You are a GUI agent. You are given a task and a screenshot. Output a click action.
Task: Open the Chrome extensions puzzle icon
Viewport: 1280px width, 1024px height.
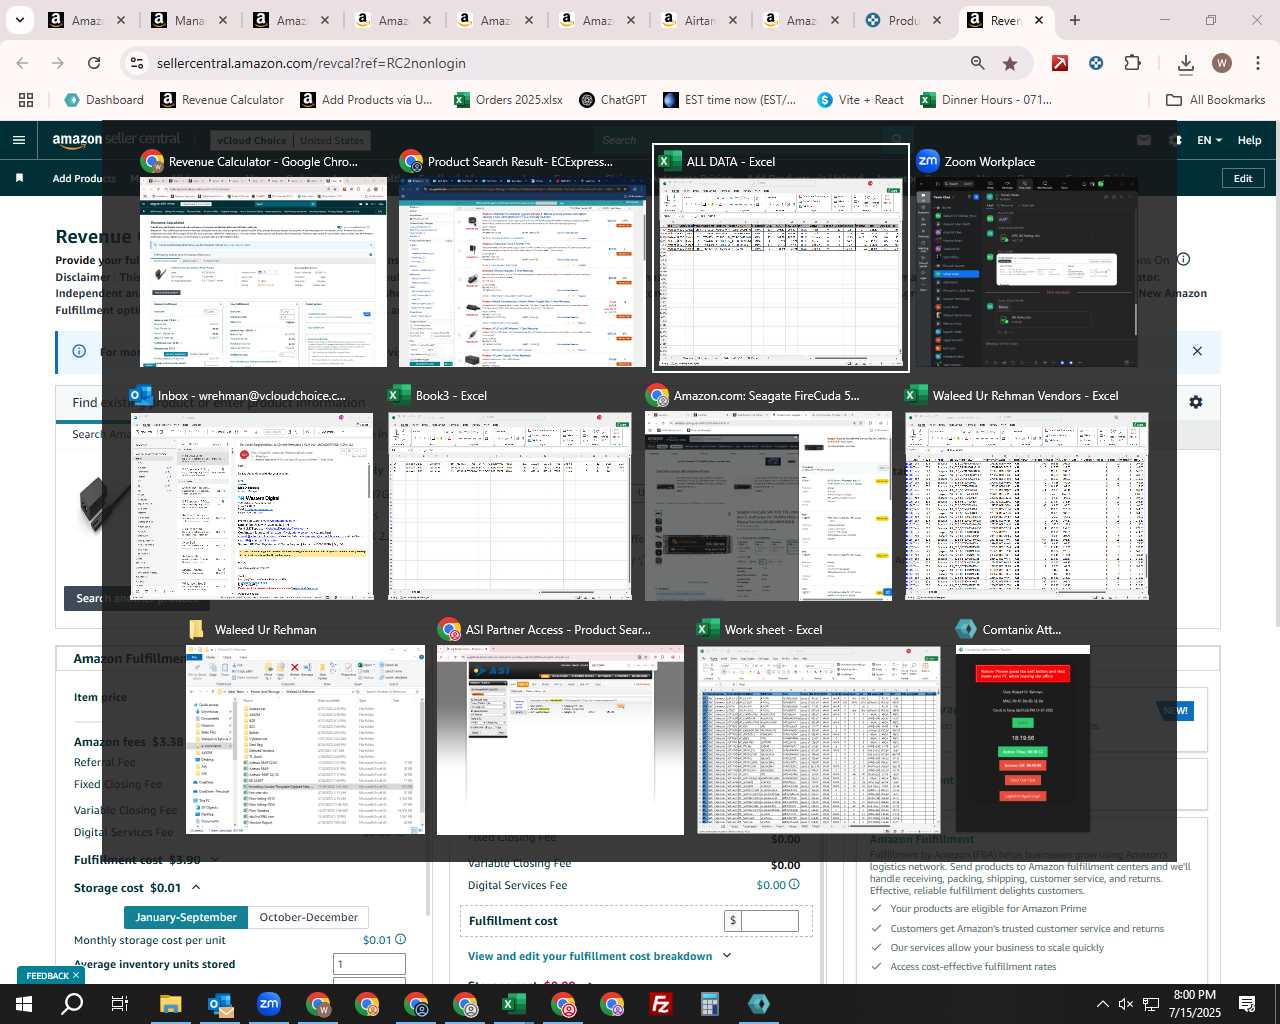point(1132,63)
